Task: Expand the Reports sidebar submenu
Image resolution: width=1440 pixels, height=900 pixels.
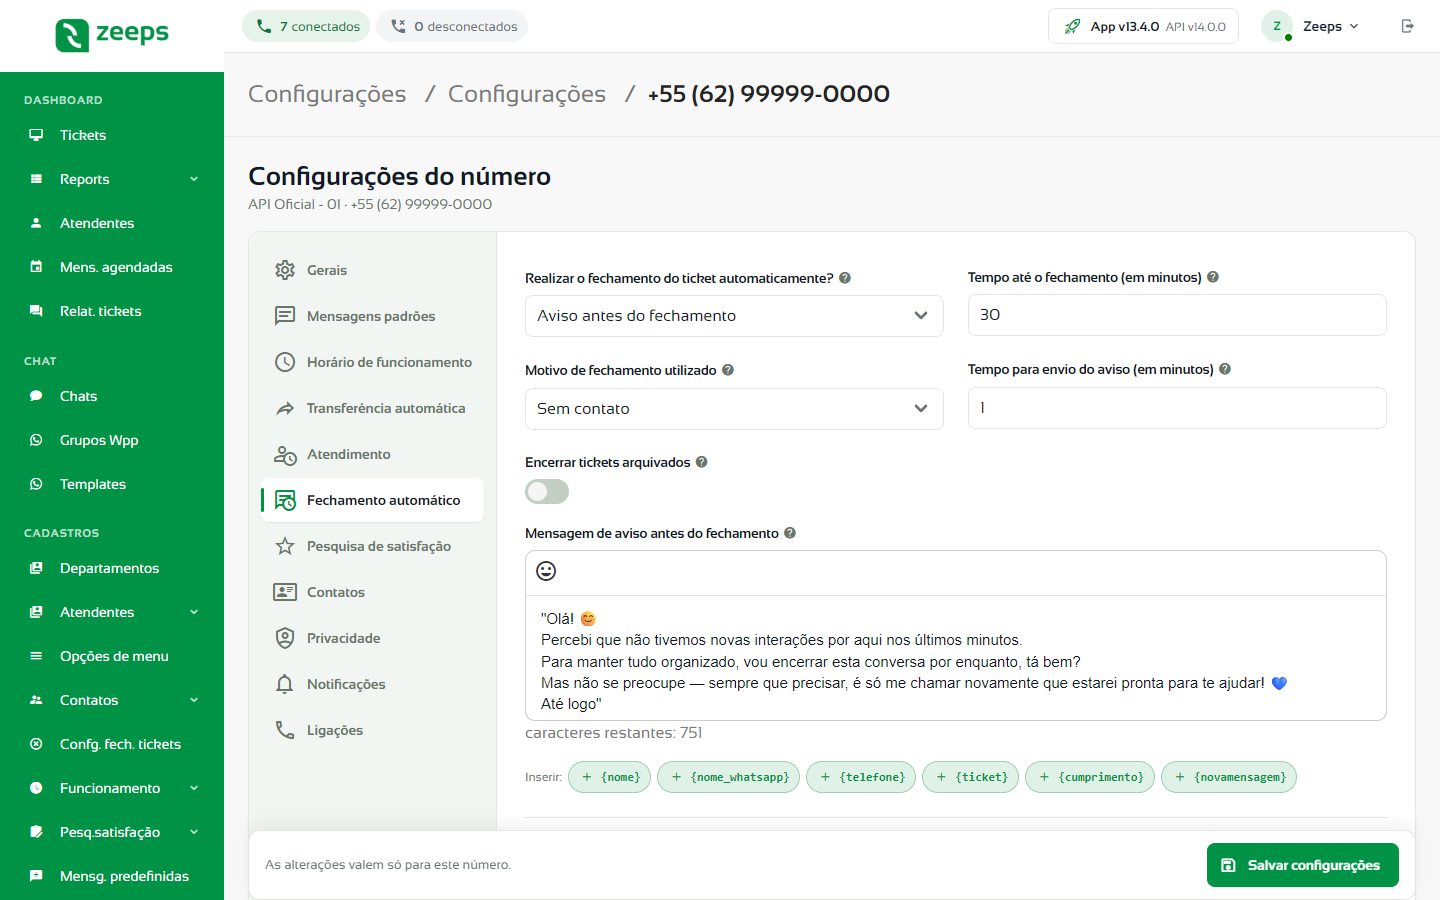Action: [194, 179]
